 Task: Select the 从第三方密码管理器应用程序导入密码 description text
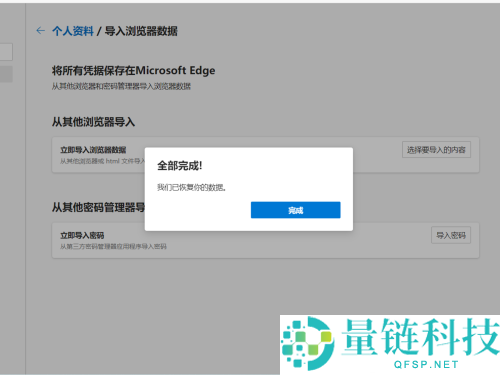113,246
